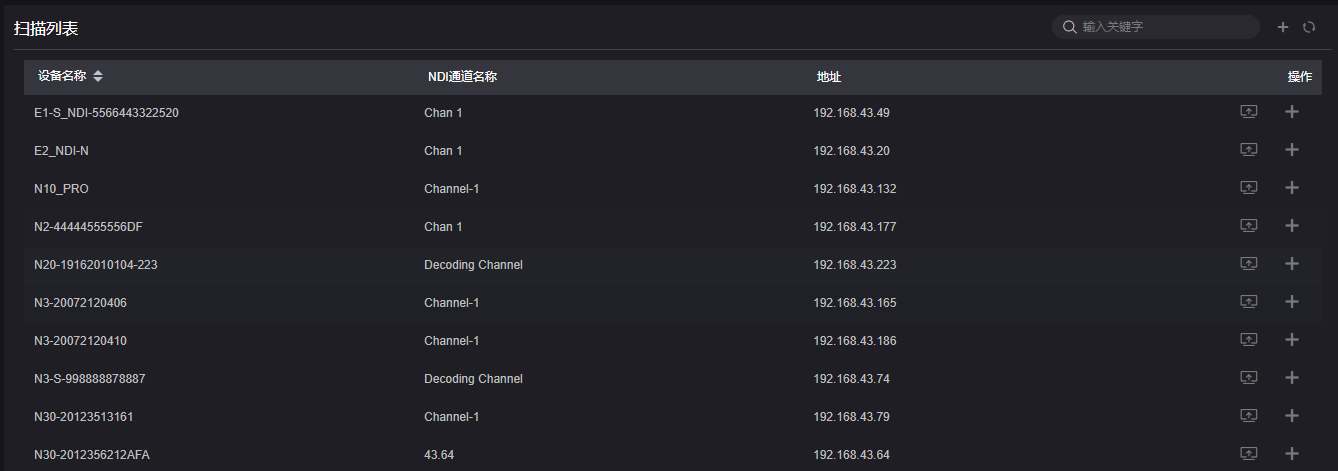Click the screen preview icon for N30-20123513161

point(1248,416)
